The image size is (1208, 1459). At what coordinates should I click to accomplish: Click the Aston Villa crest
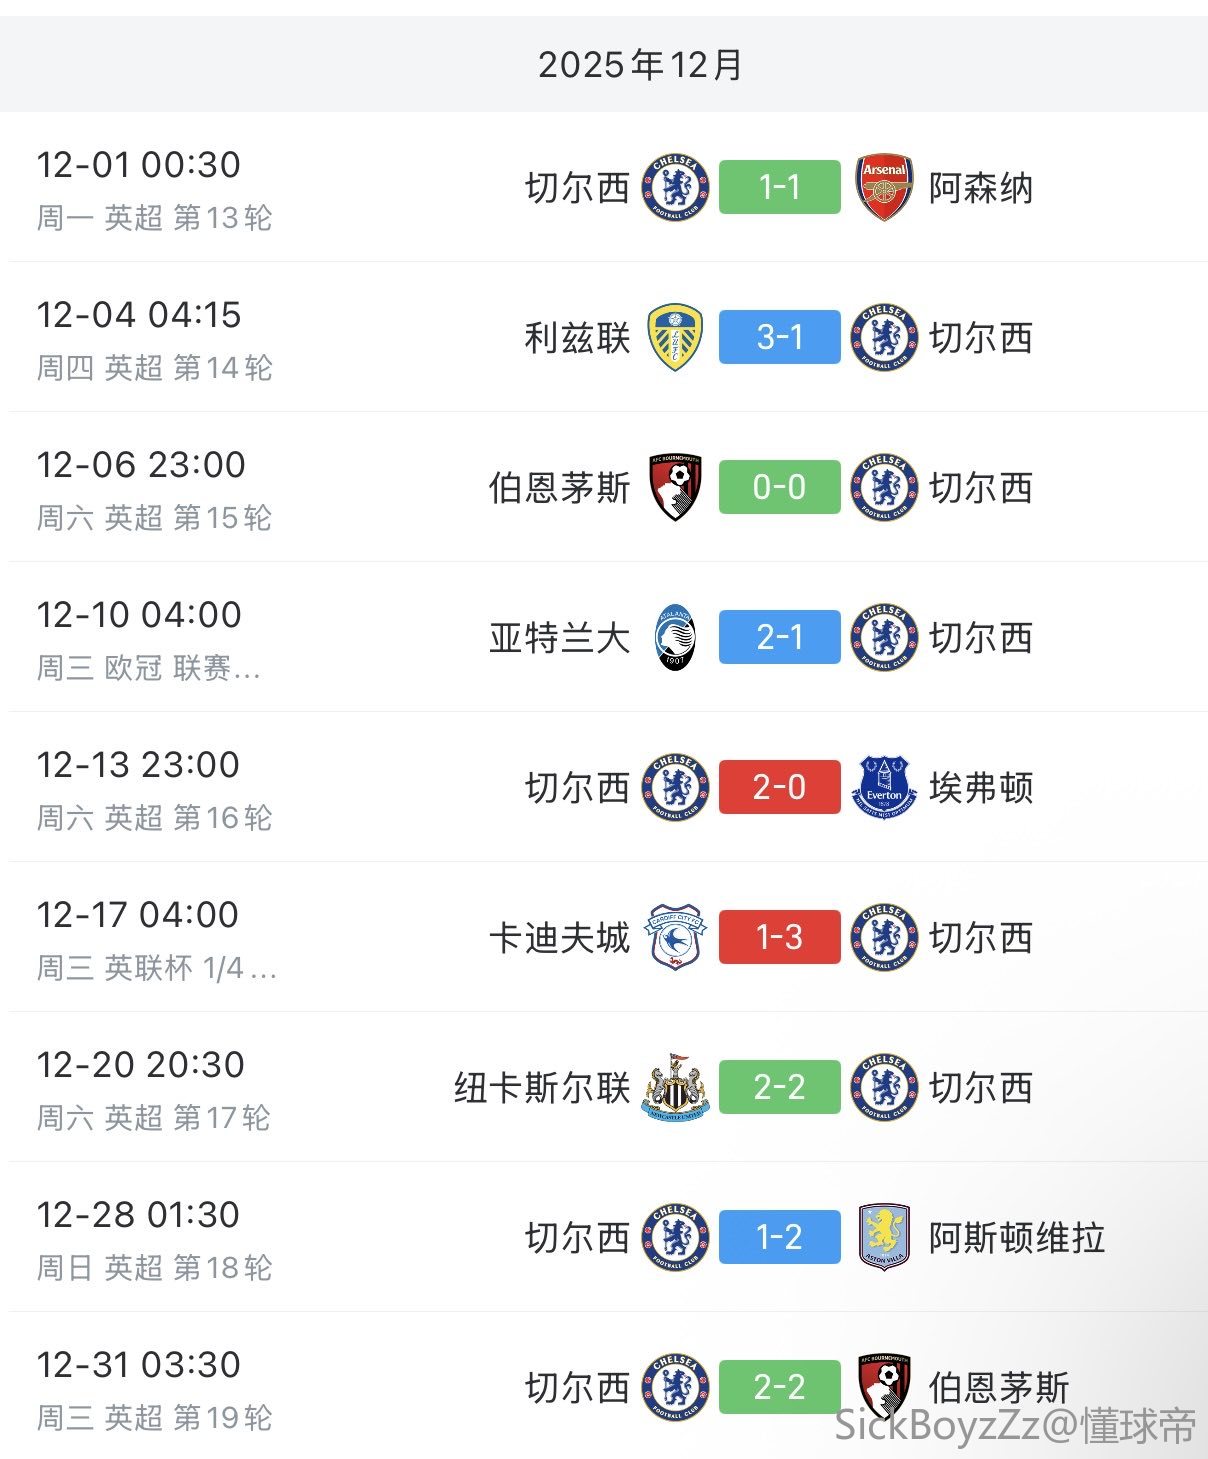(x=884, y=1237)
